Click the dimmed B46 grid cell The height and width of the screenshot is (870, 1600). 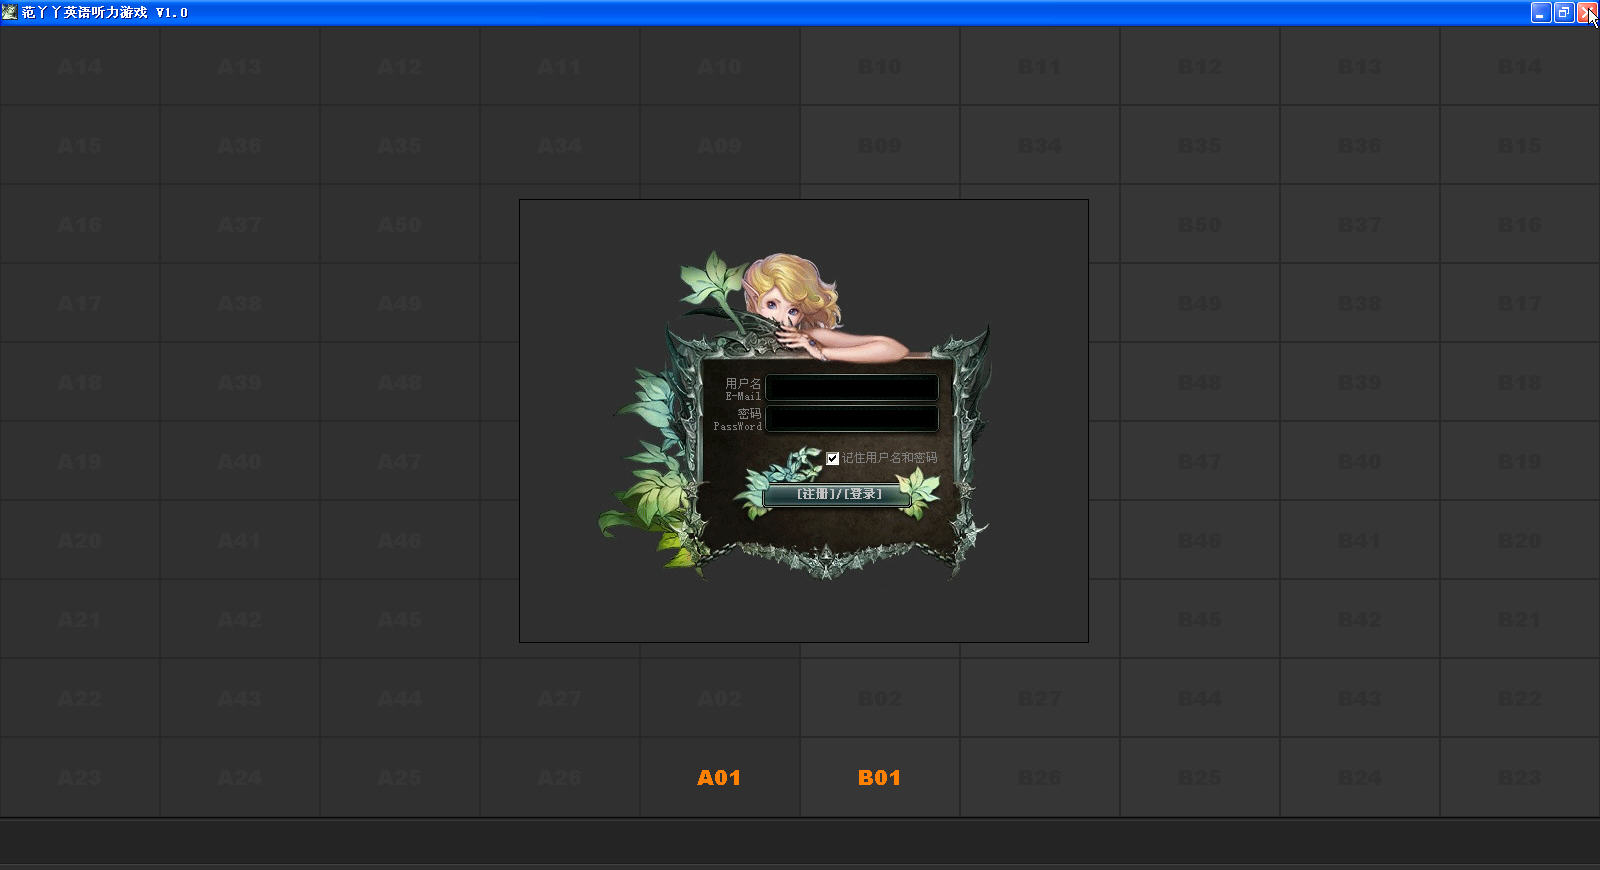coord(1200,540)
